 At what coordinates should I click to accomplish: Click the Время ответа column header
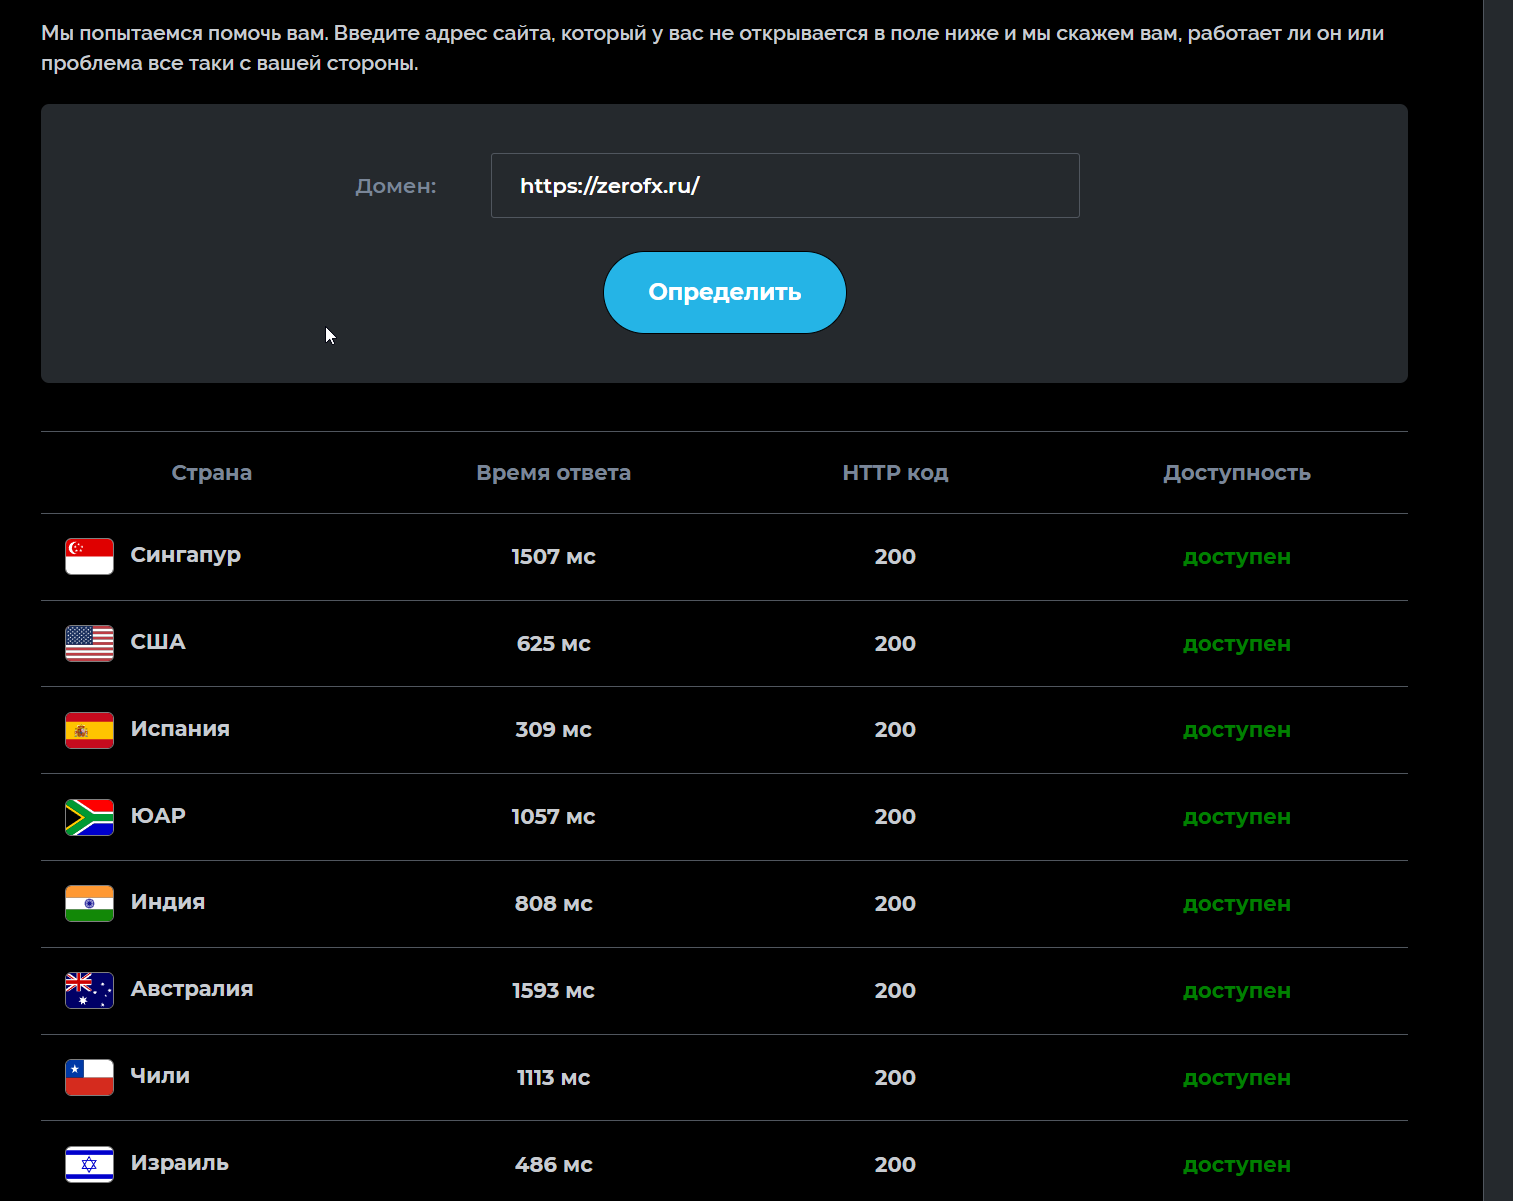pos(554,473)
